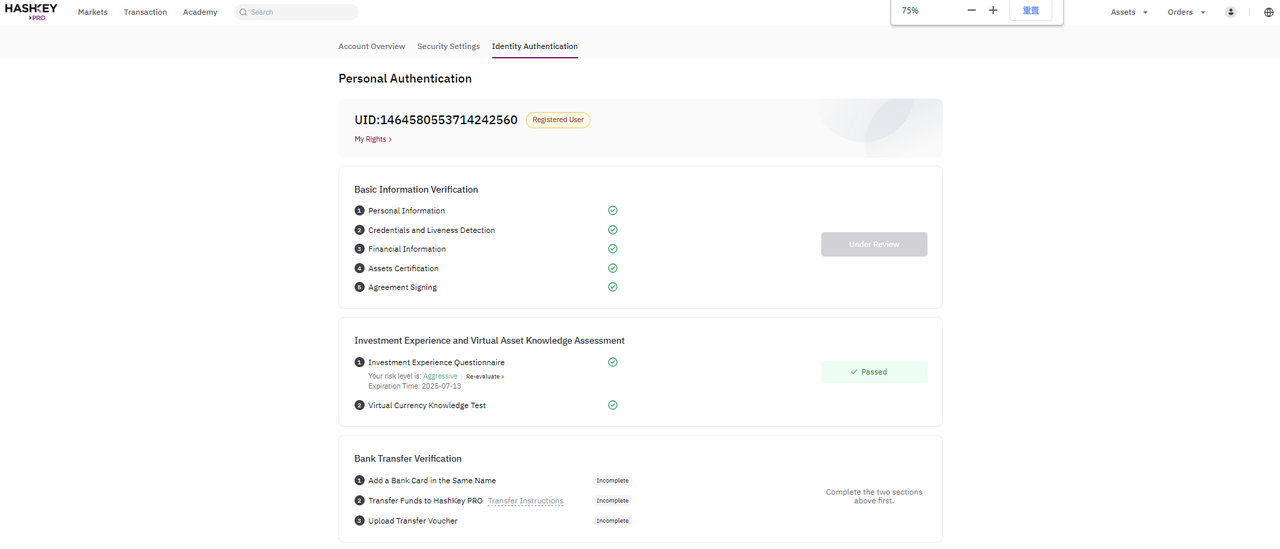Screen dimensions: 1280x549
Task: Click Credentials and Liveness Detection step
Action: pos(431,230)
